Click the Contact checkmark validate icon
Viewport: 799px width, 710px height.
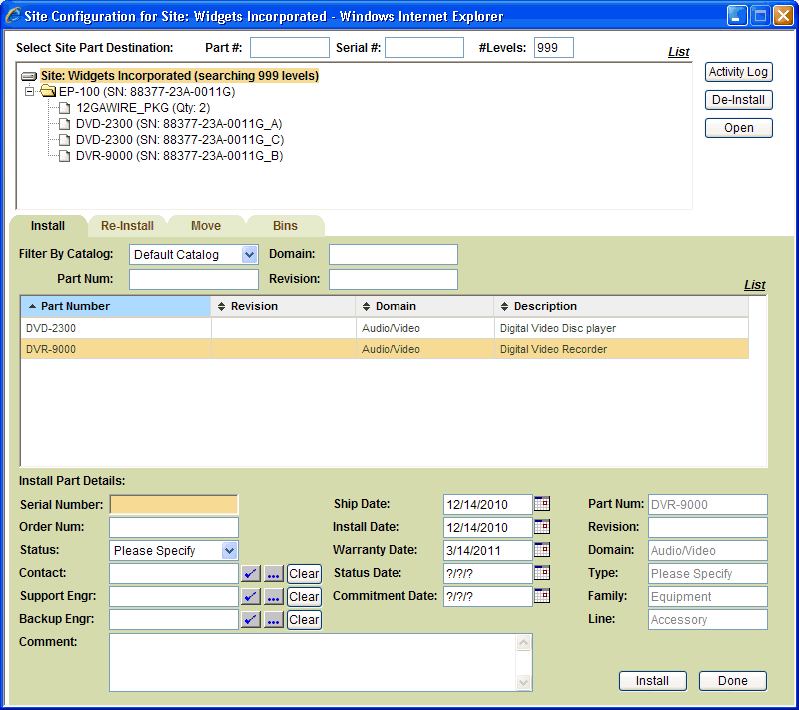point(251,573)
